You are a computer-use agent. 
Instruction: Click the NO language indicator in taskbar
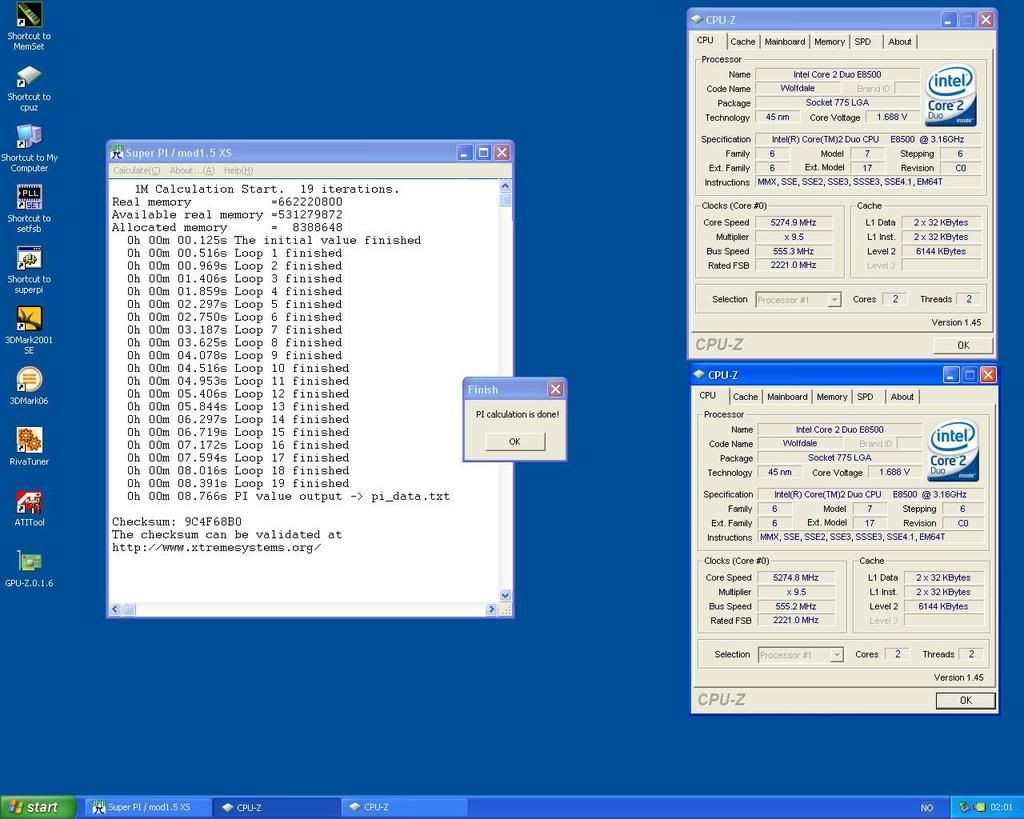[927, 808]
